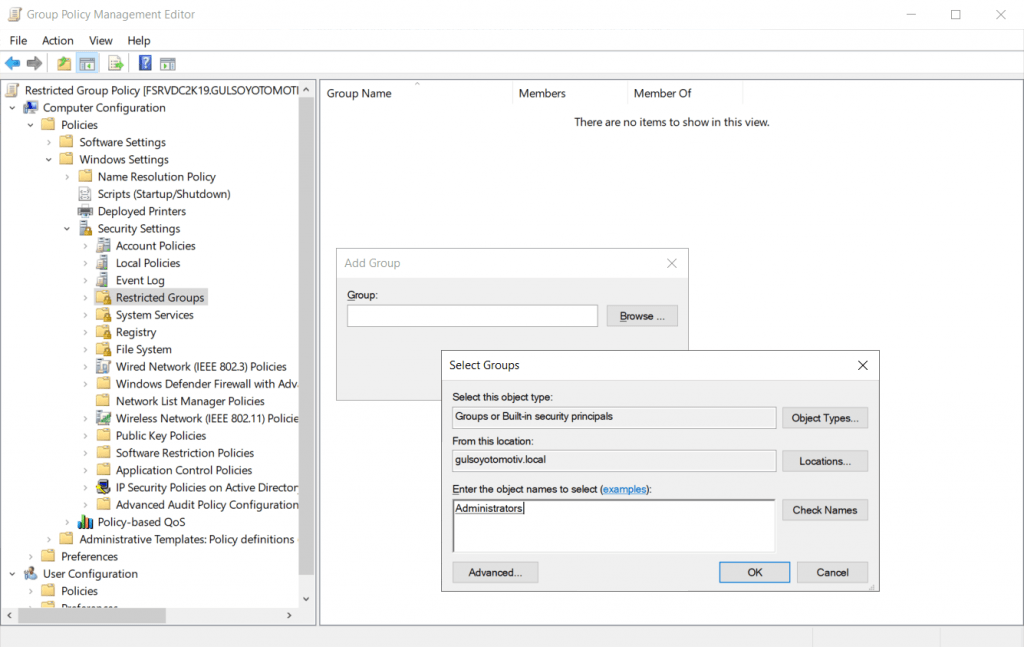Click Show/Hide Action Pane toolbar icon

pos(168,64)
